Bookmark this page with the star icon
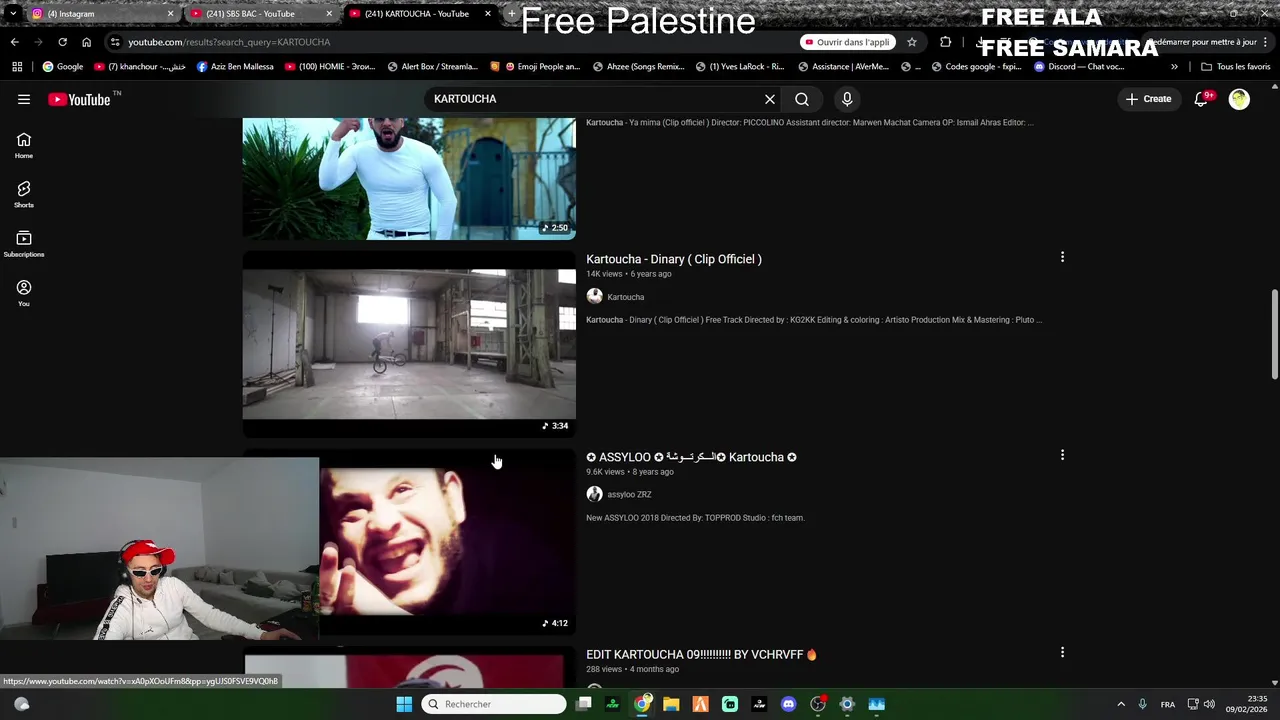Viewport: 1280px width, 720px height. pos(912,42)
